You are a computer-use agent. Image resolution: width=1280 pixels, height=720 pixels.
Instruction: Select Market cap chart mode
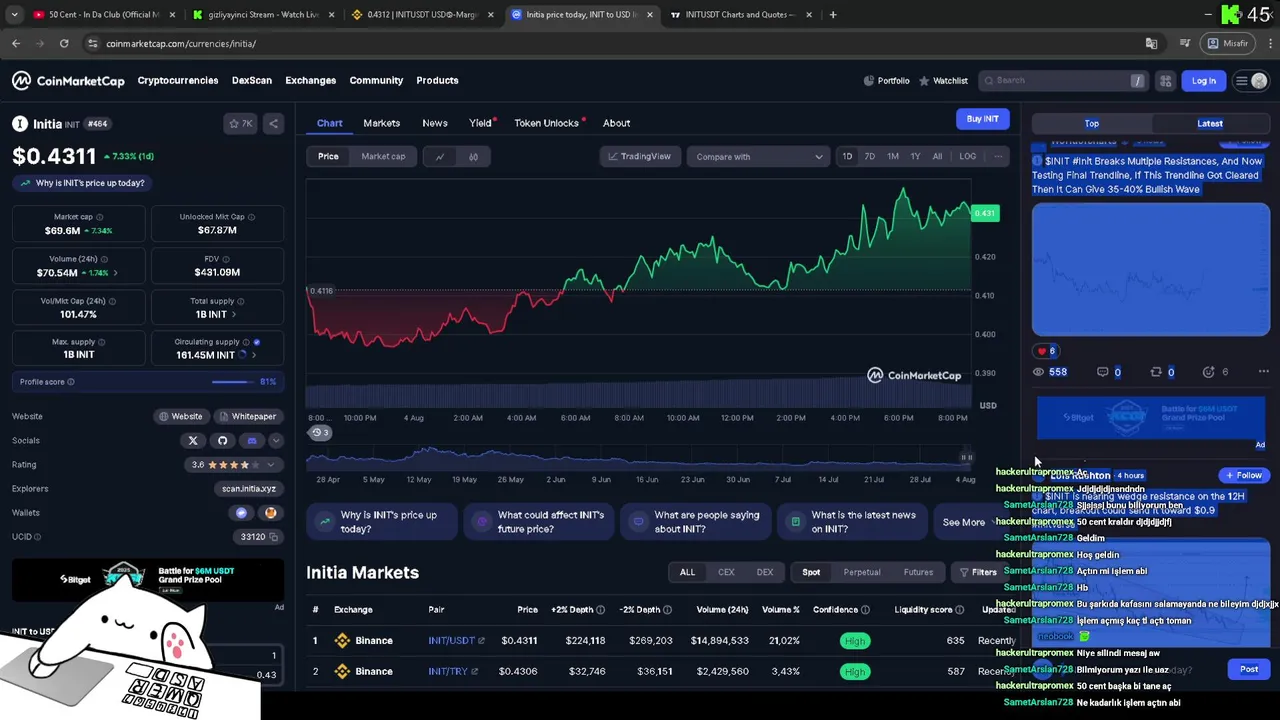(x=383, y=156)
